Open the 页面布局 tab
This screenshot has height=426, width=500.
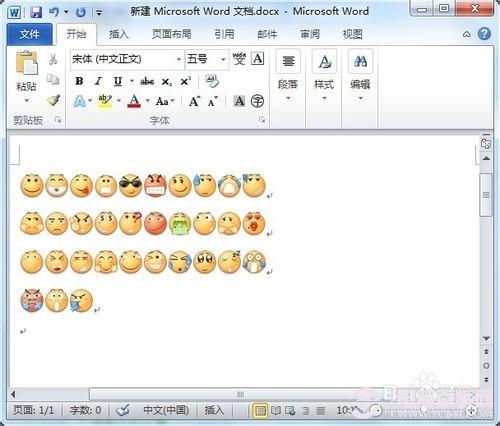coord(171,34)
